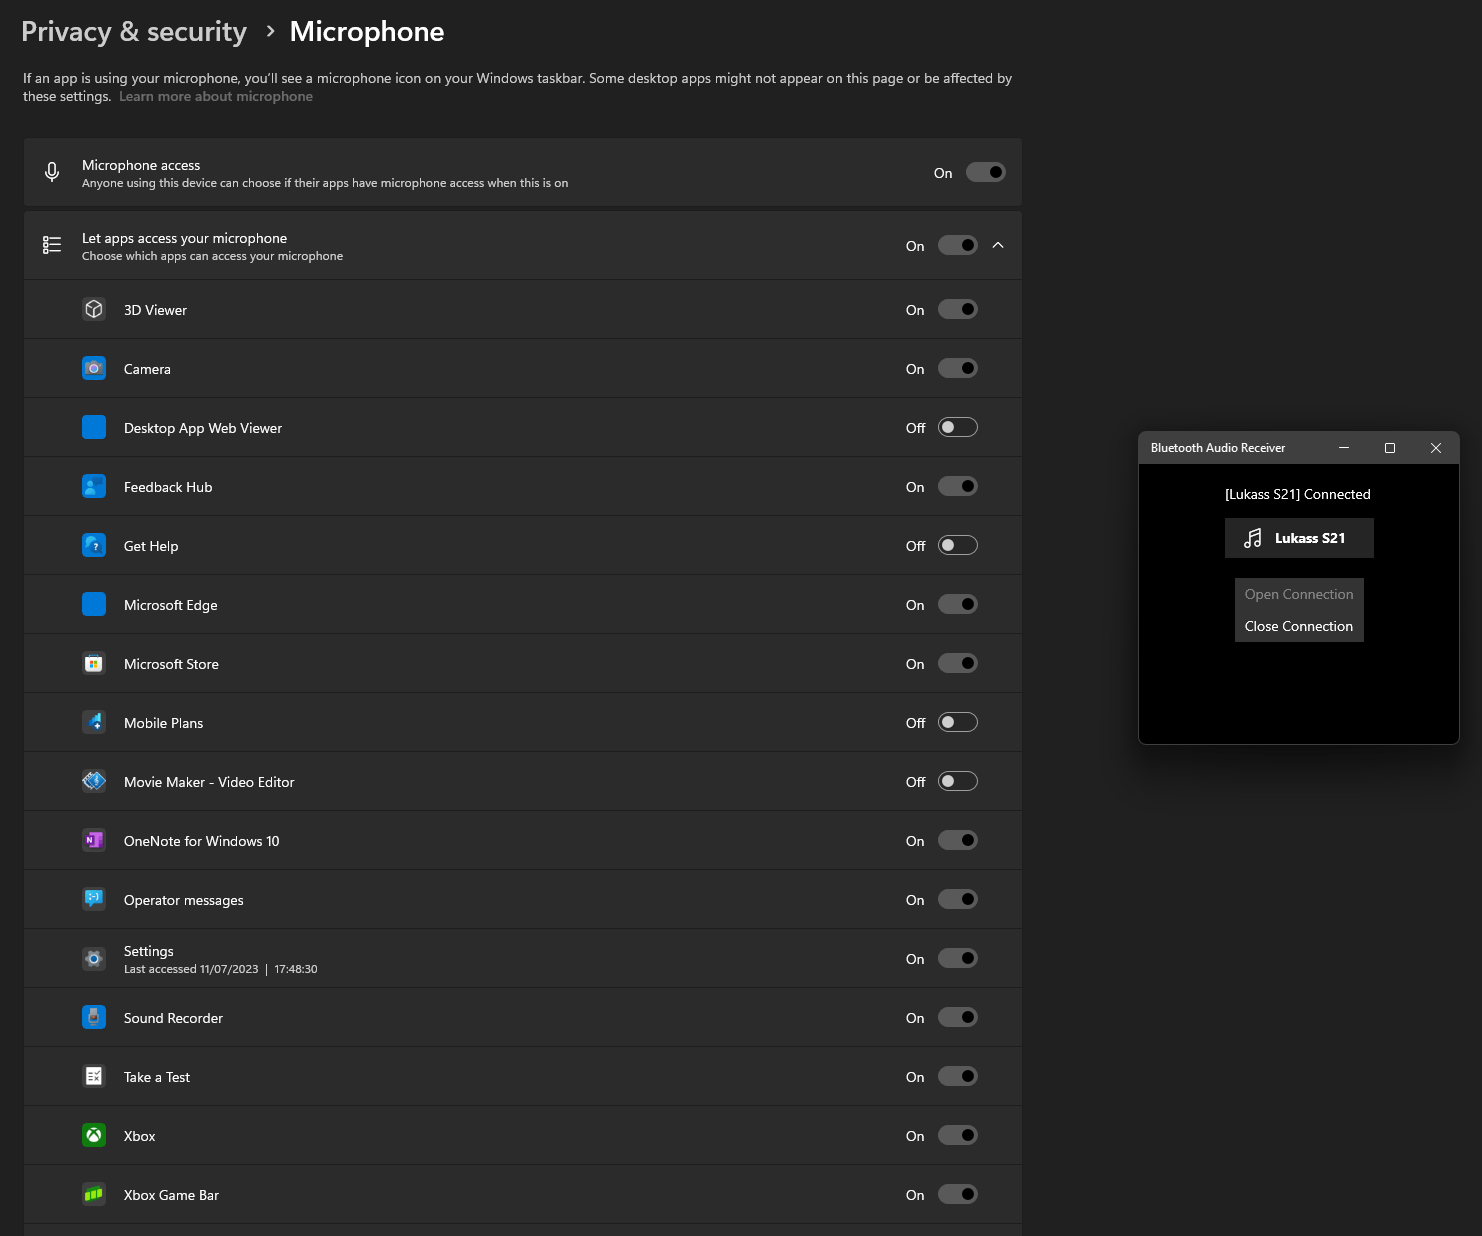
Task: Click the OneNote for Windows 10 label
Action: (x=202, y=841)
